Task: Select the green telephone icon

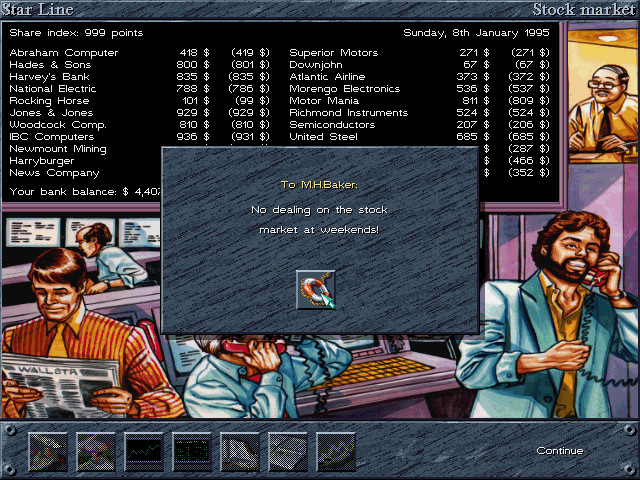Action: coord(336,451)
